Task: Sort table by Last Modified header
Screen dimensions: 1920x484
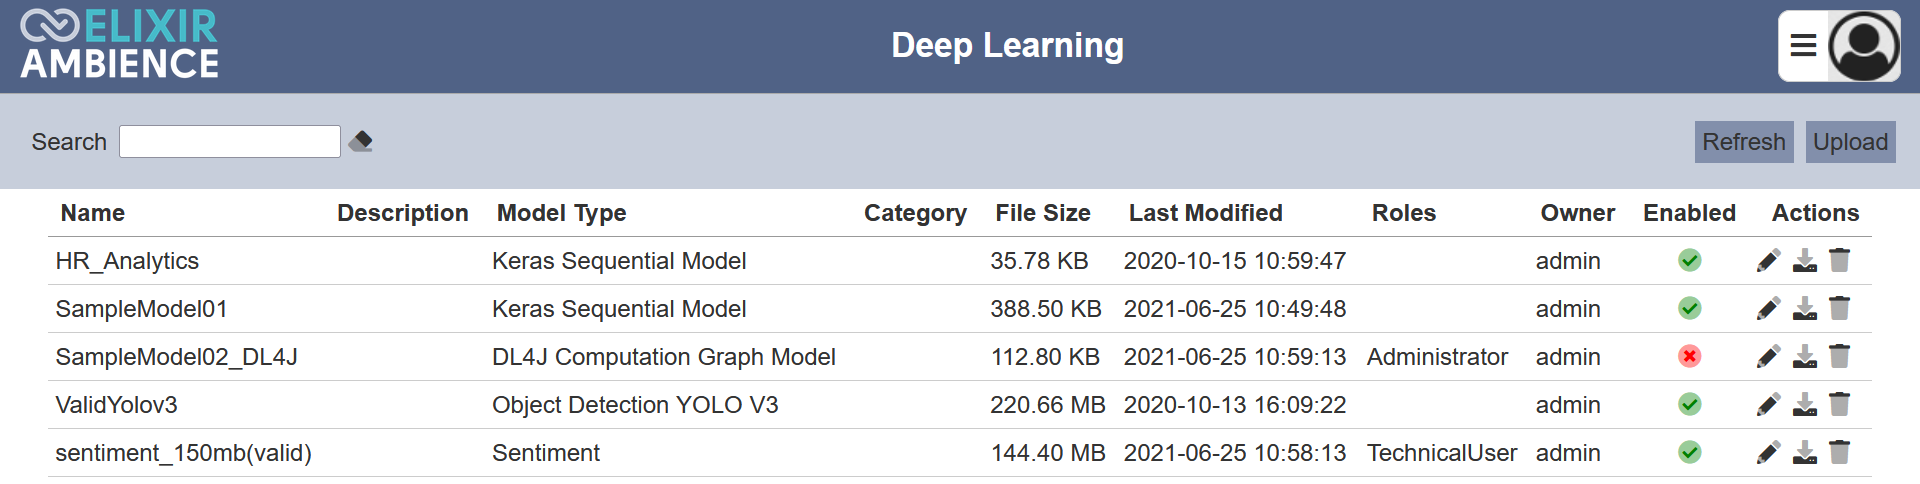Action: tap(1206, 213)
